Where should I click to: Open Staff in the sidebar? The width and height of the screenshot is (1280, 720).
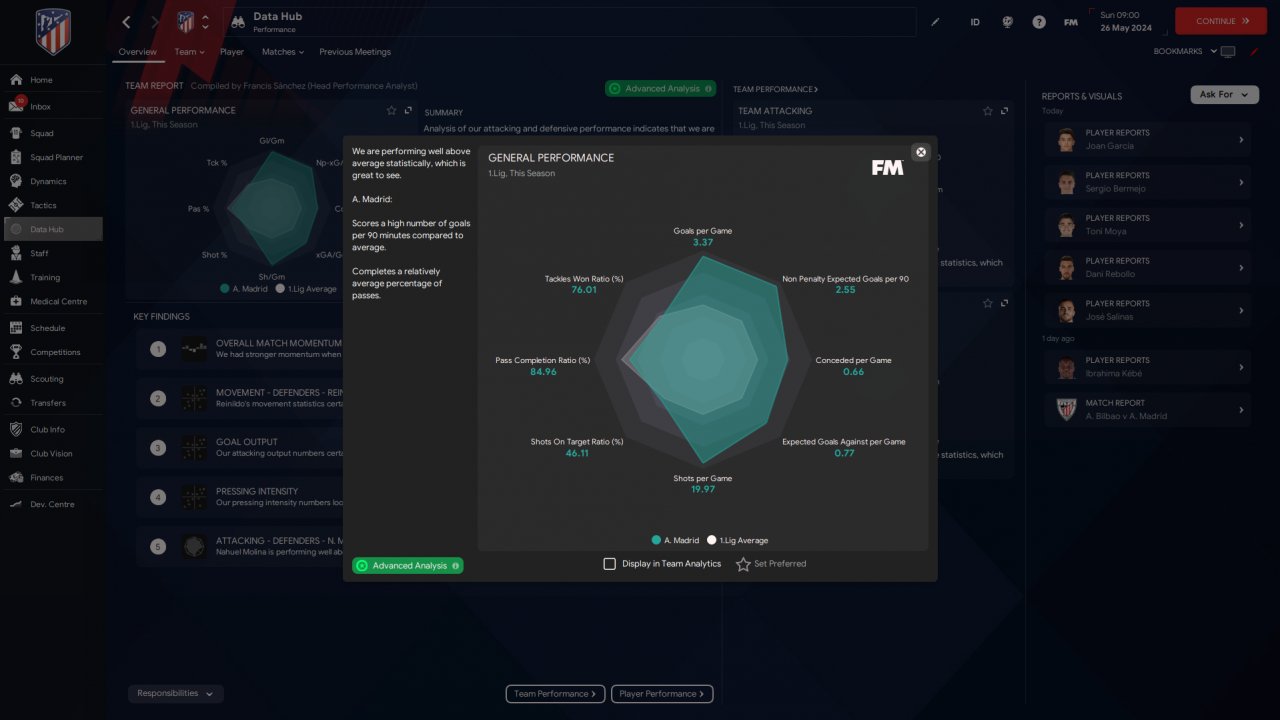(x=52, y=253)
